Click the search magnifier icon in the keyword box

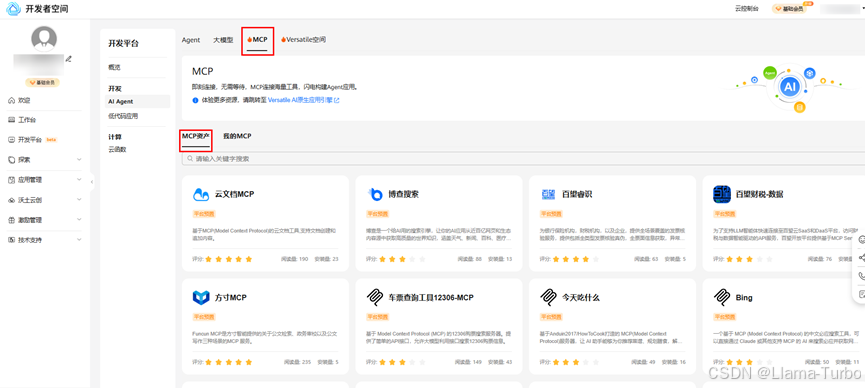coord(190,158)
